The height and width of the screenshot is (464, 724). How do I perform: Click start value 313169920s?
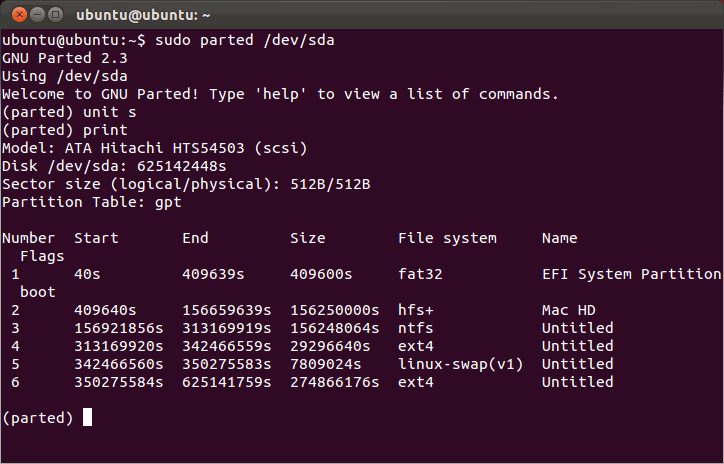tap(119, 346)
